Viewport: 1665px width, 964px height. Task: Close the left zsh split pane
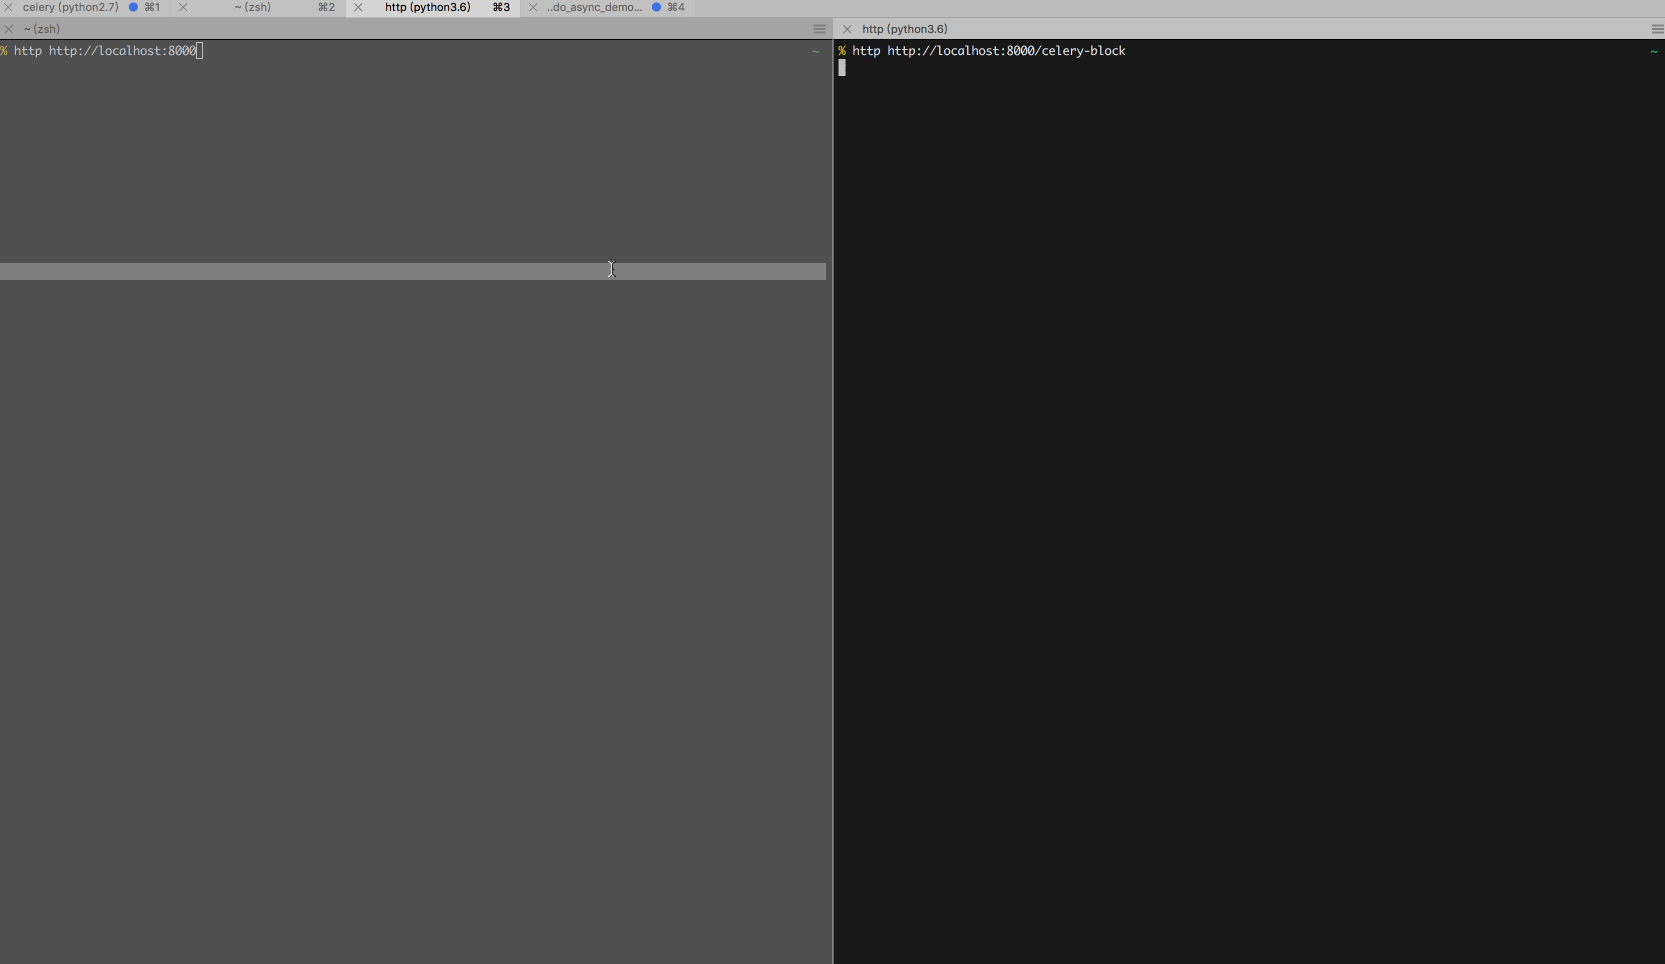9,29
